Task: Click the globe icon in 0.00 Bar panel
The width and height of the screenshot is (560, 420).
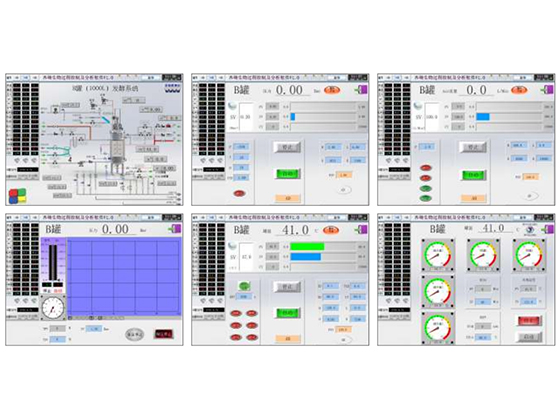Action: pos(232,106)
